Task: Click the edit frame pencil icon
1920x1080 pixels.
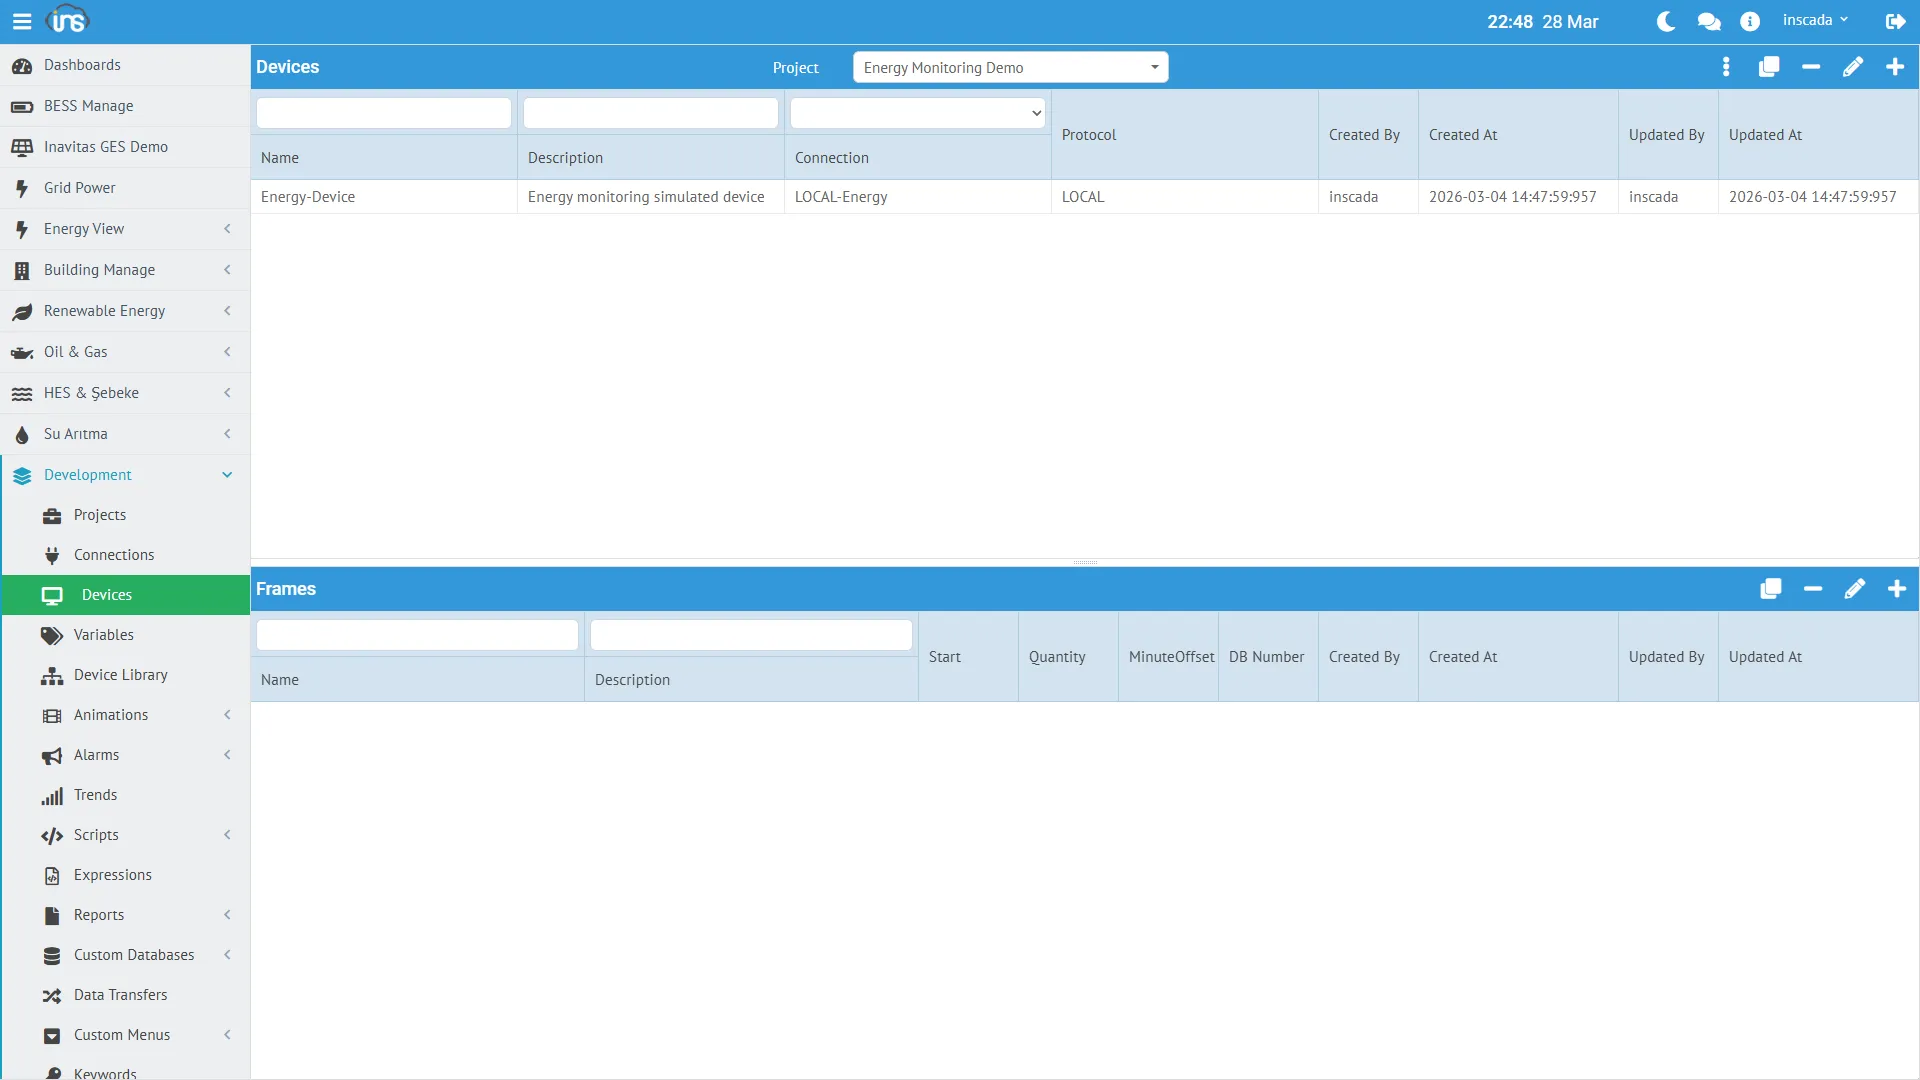Action: pos(1854,589)
